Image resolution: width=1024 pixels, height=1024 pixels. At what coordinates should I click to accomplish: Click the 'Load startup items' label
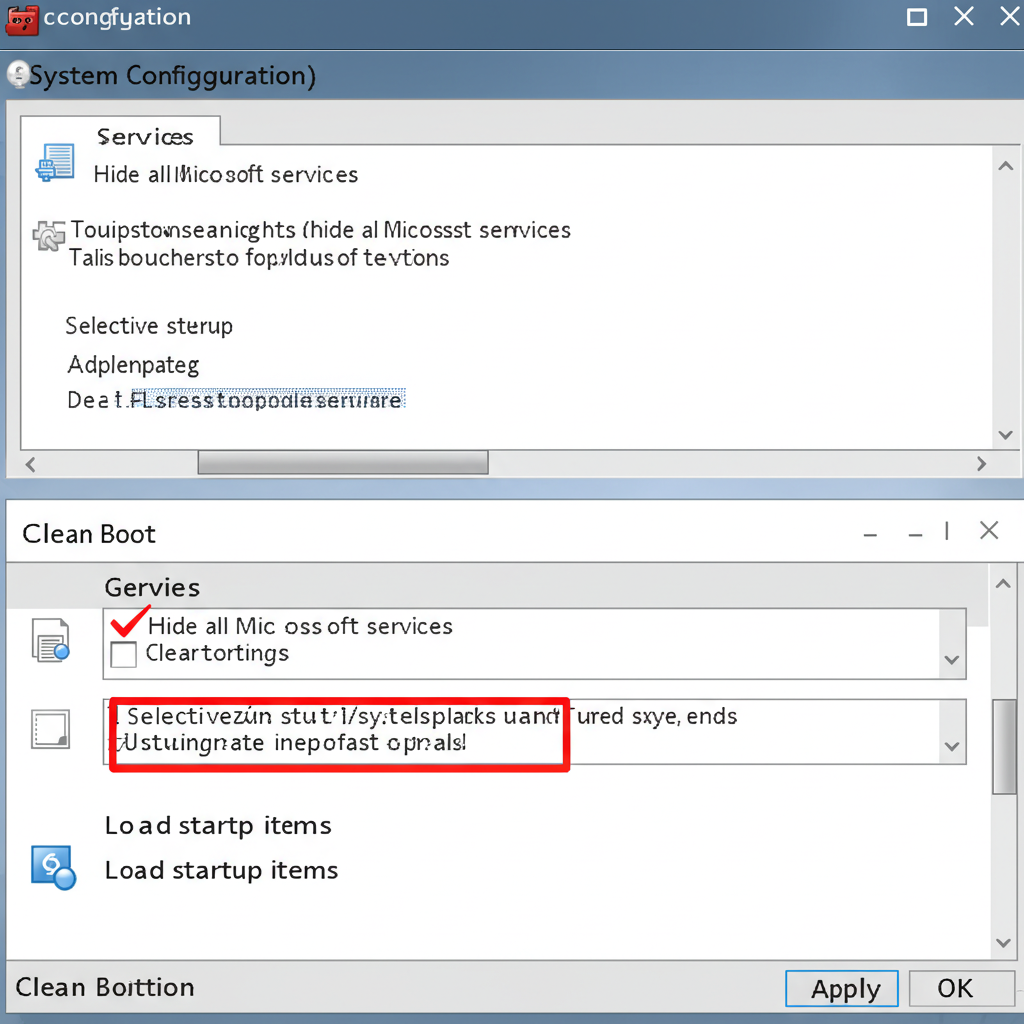point(221,871)
